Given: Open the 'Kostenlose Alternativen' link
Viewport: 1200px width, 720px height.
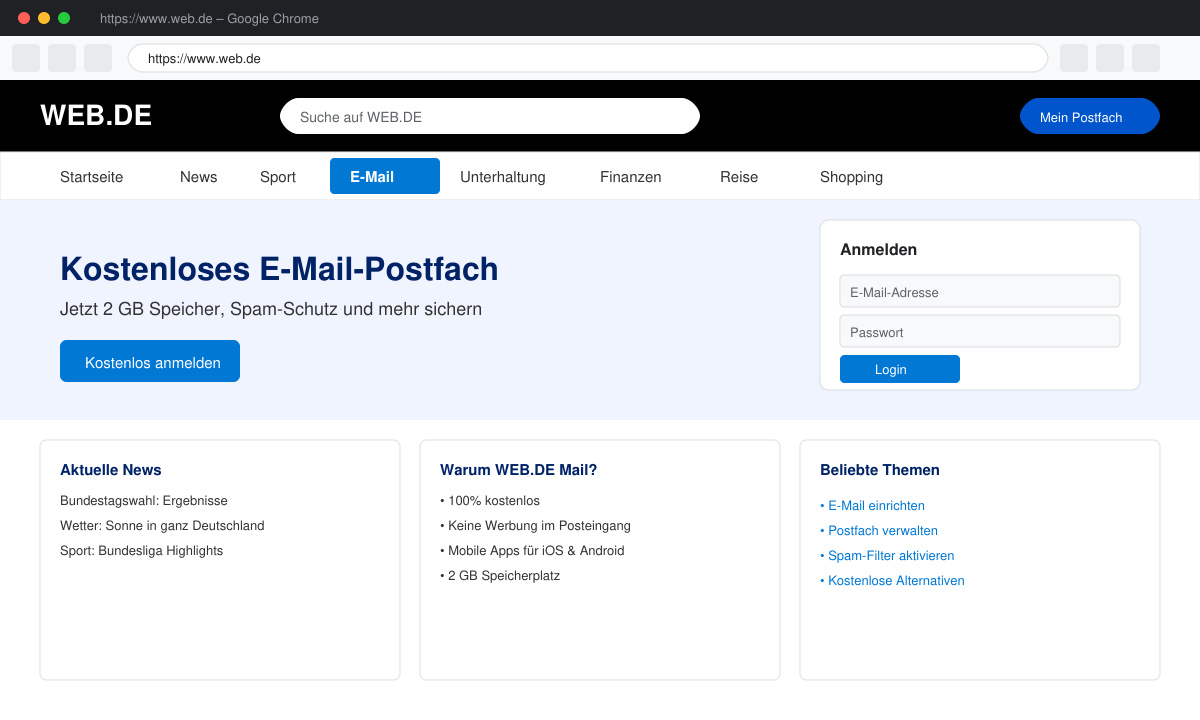Looking at the screenshot, I should pos(892,580).
